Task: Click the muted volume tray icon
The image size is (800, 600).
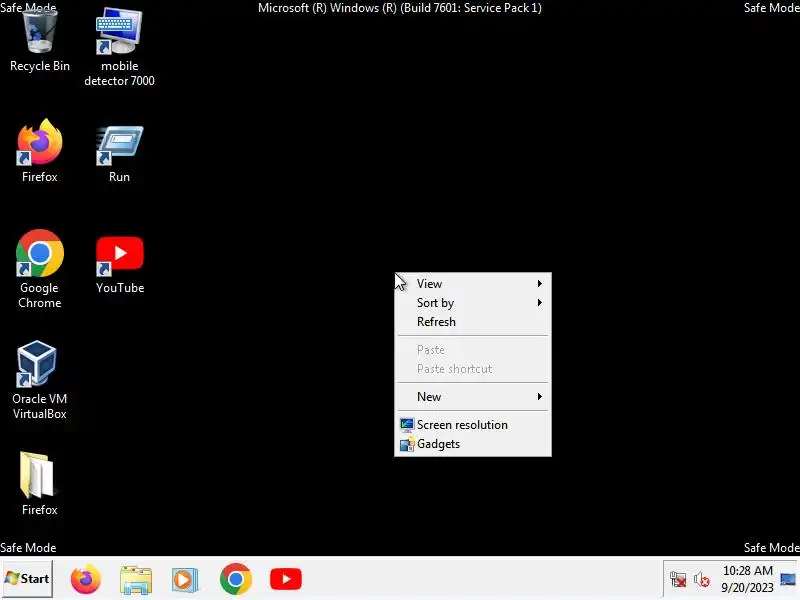Action: tap(702, 580)
